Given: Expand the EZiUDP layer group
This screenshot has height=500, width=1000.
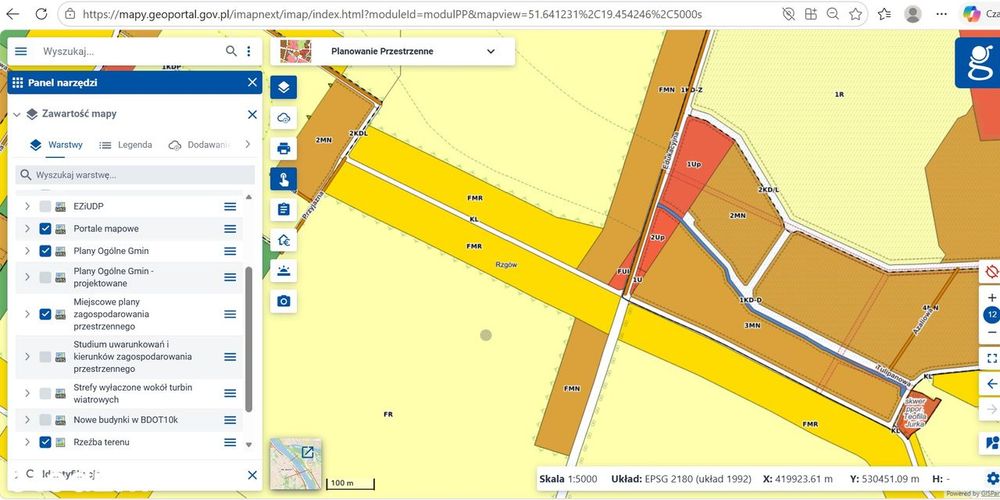Looking at the screenshot, I should [x=27, y=207].
